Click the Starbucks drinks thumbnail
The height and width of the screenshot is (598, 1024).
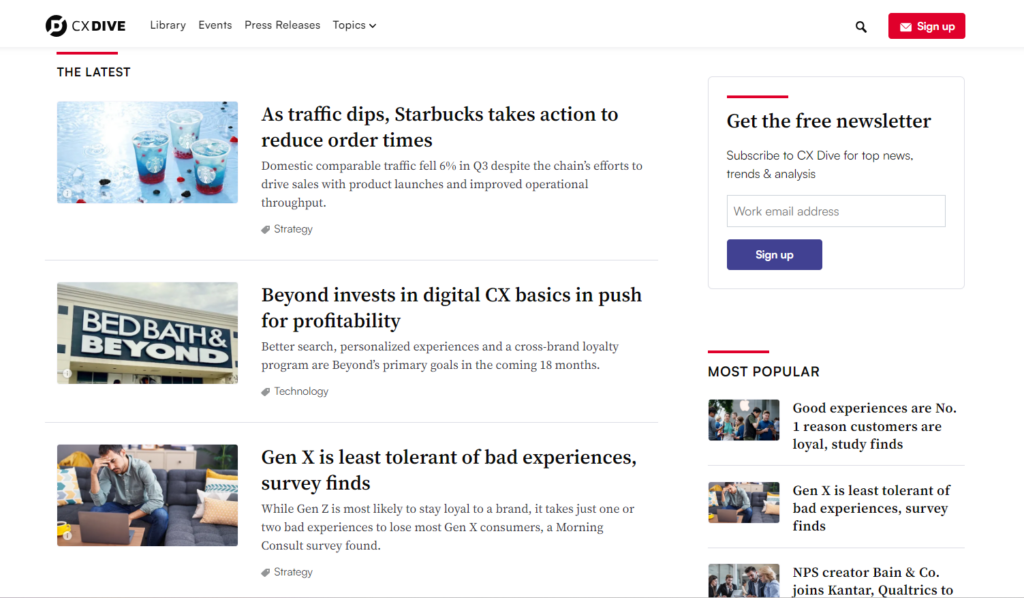pos(147,152)
